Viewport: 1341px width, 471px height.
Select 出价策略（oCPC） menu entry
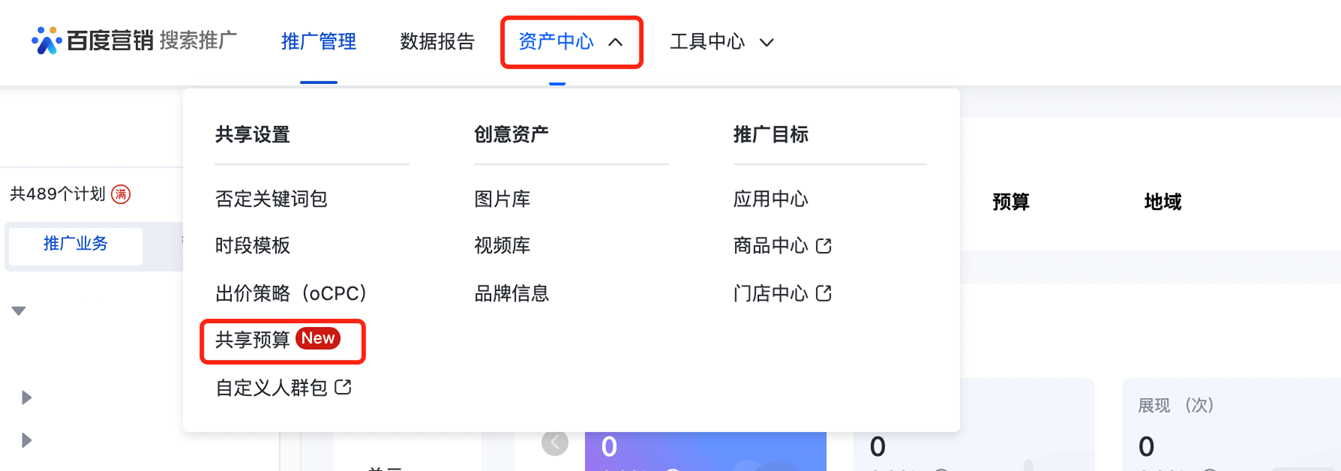tap(292, 293)
